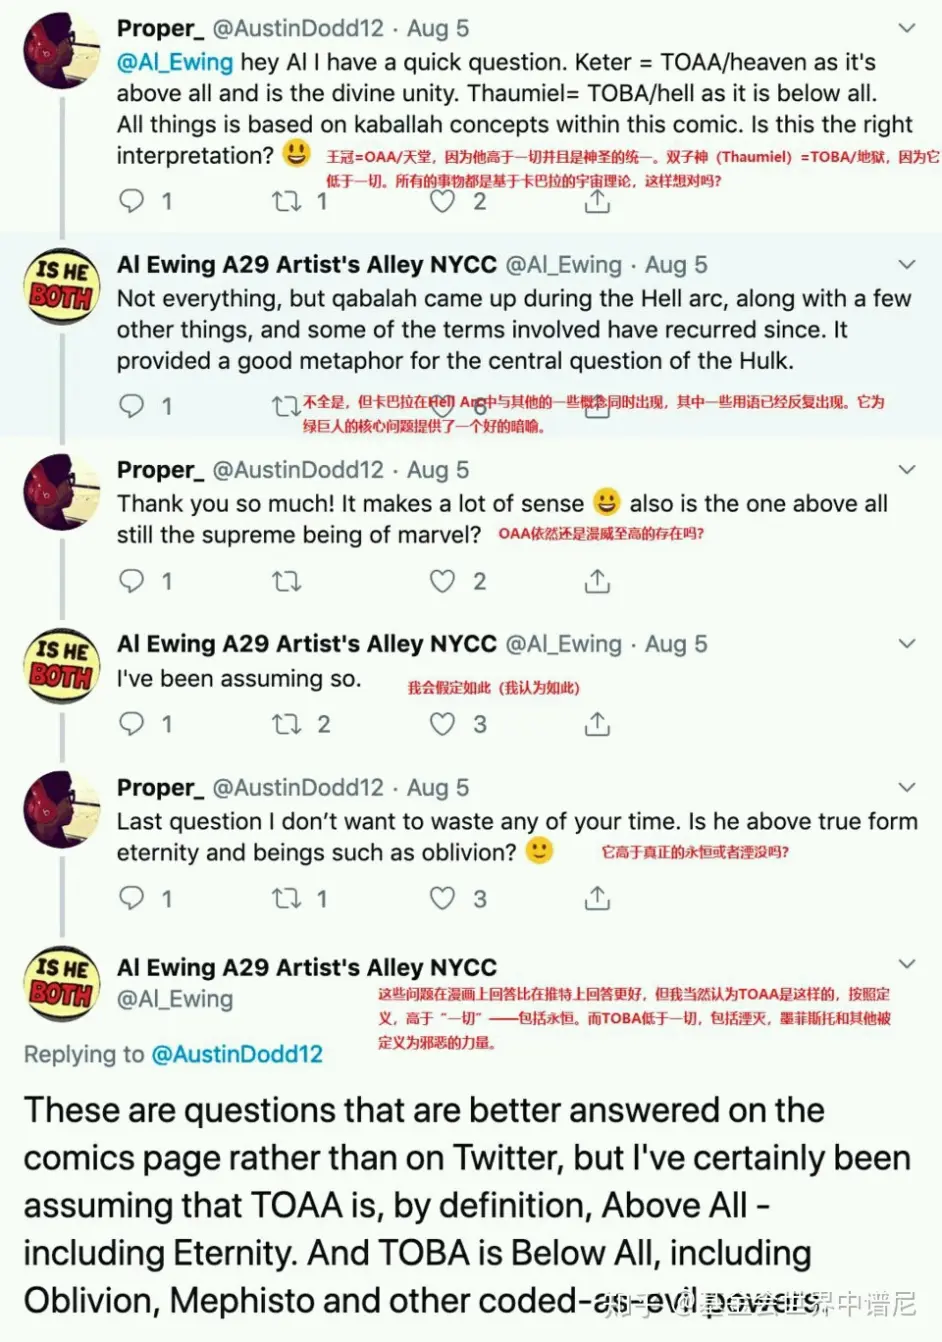Expand options chevron on Al Ewing's qabalah tweet
The width and height of the screenshot is (942, 1342).
tap(907, 265)
